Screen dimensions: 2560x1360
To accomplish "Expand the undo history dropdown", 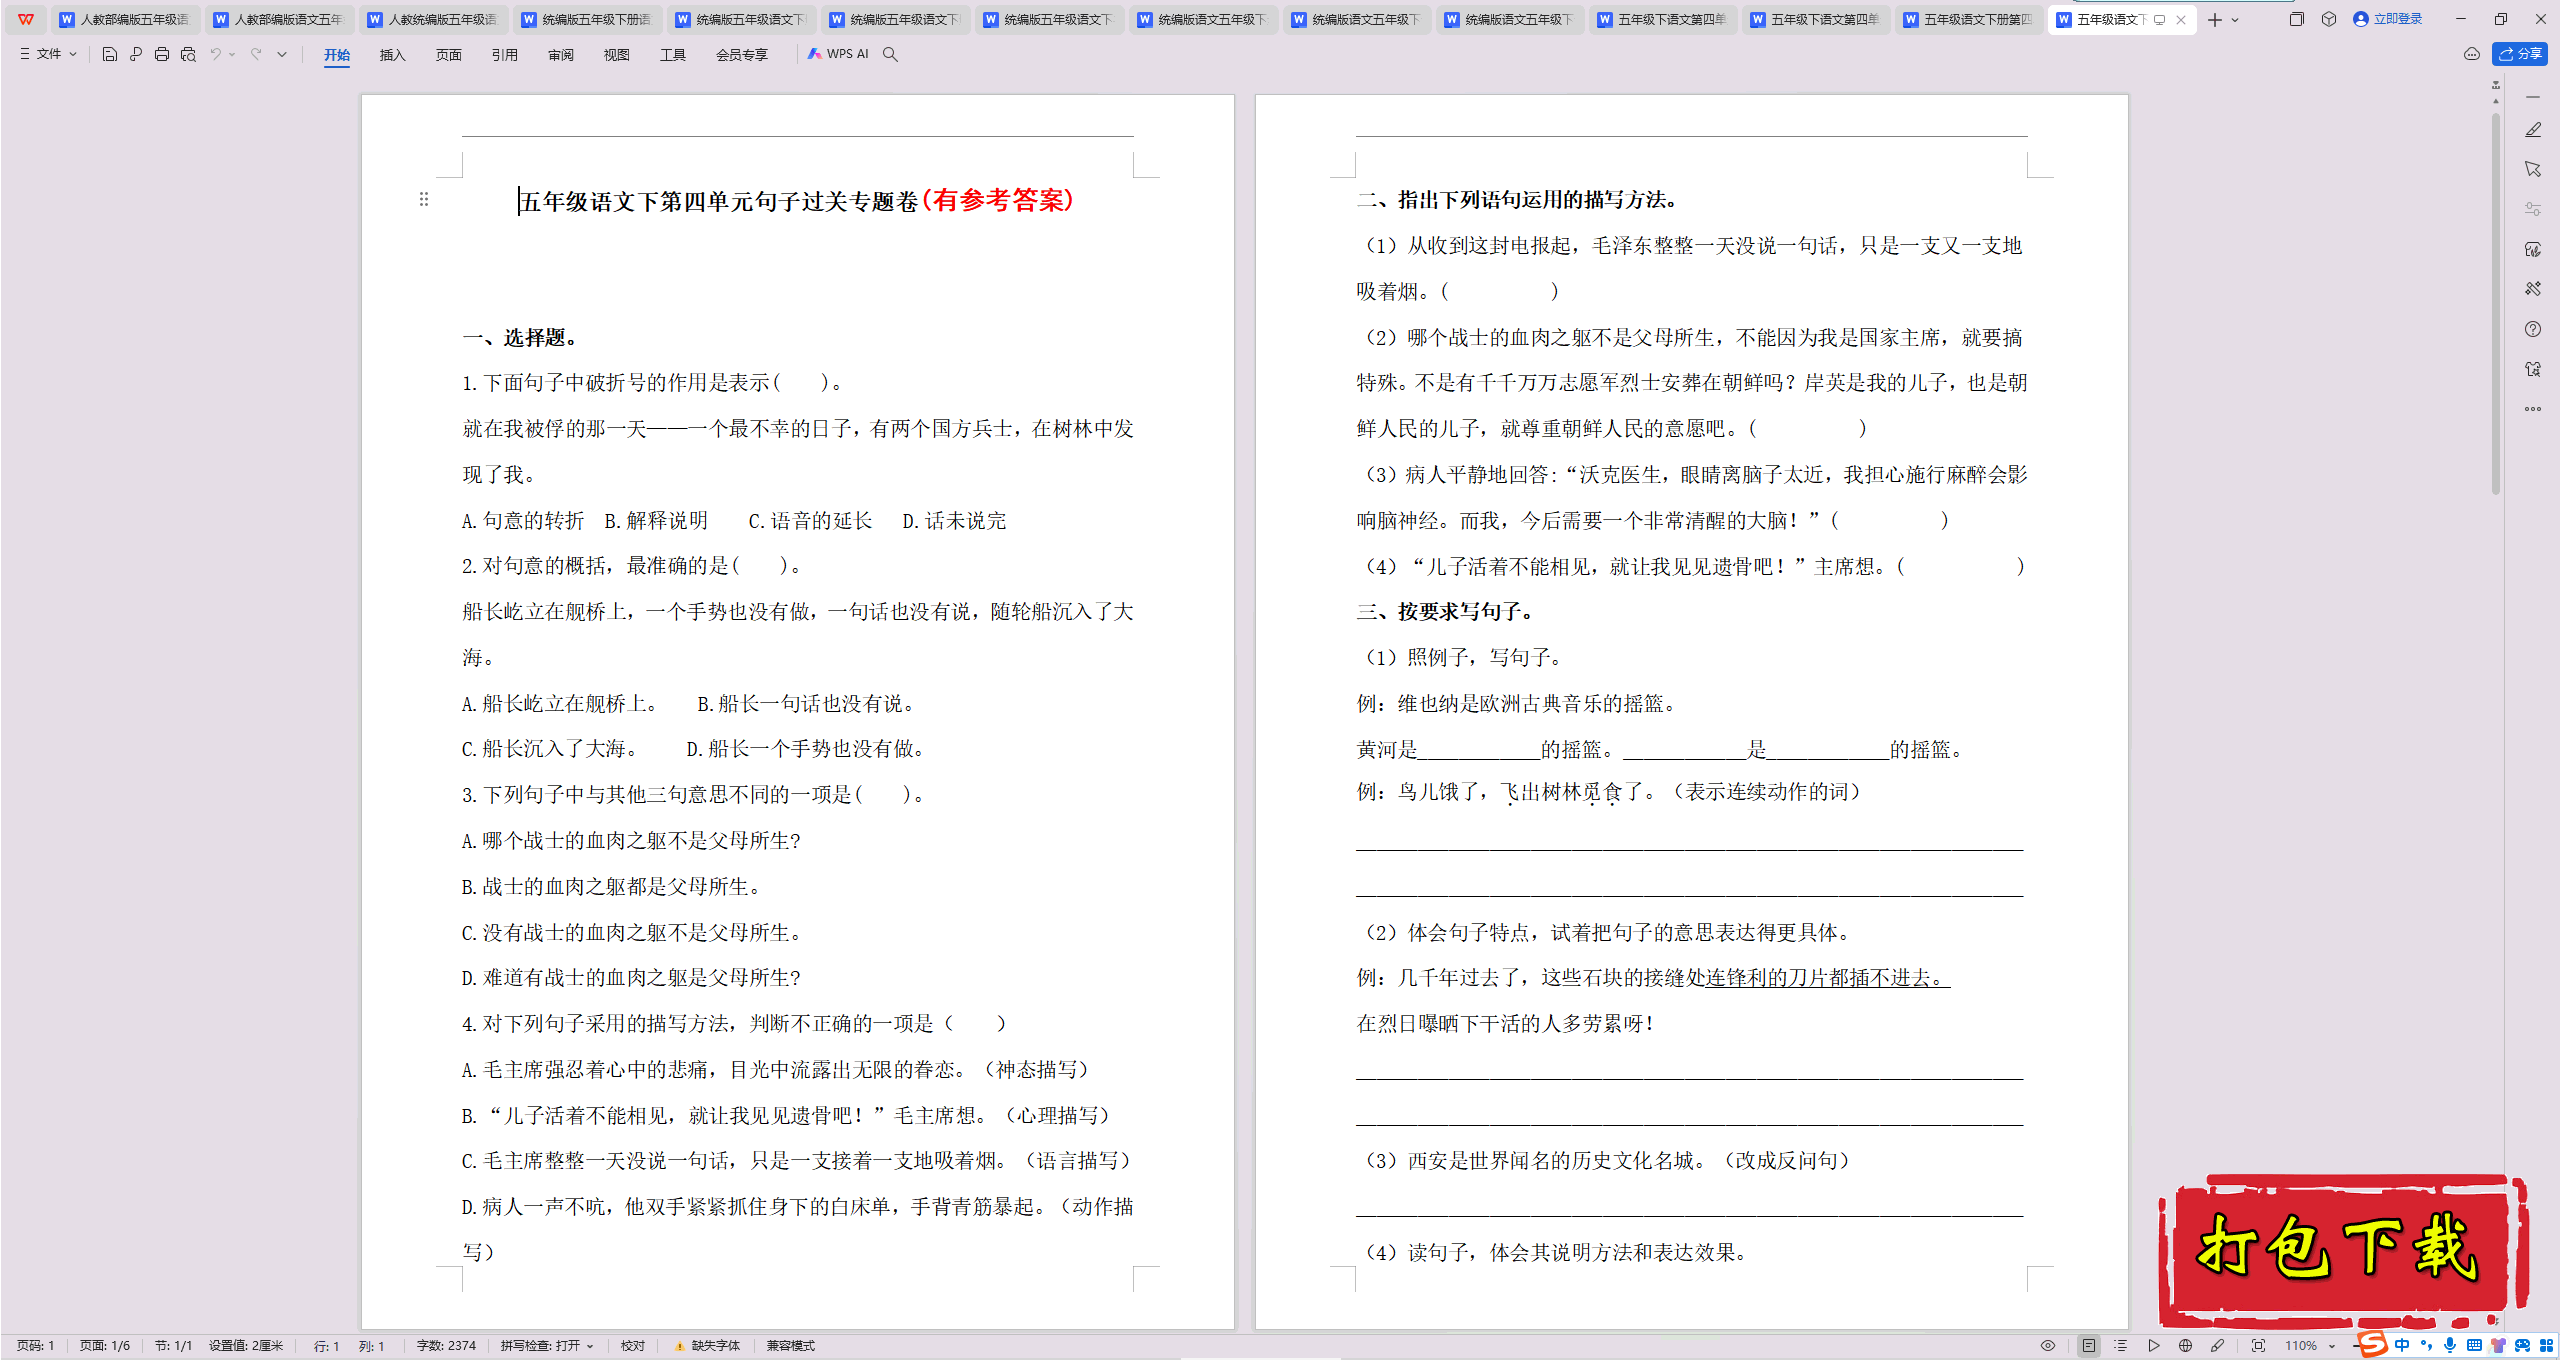I will click(232, 55).
